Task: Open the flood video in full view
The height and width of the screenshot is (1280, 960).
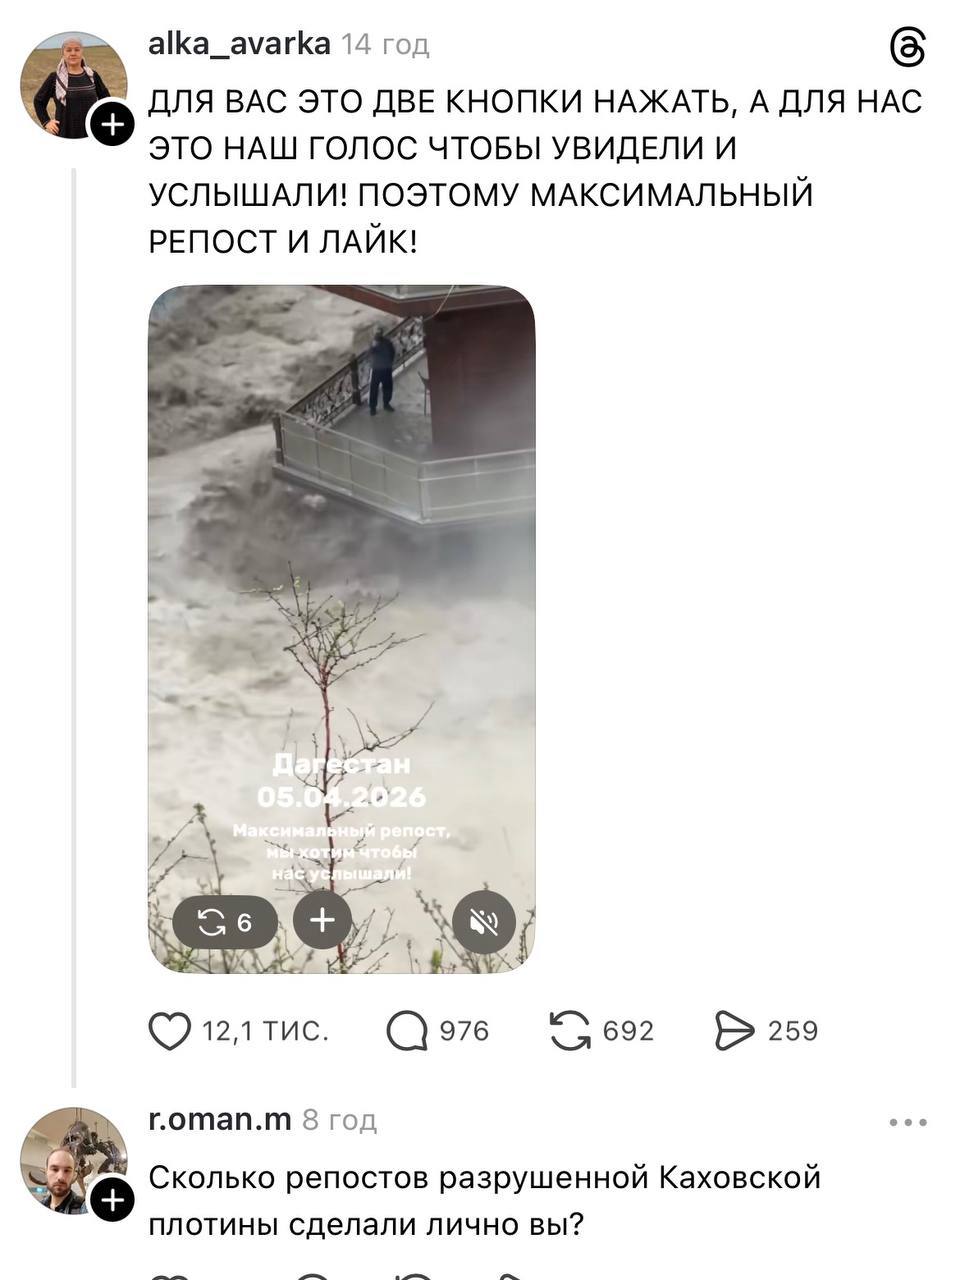Action: point(342,629)
